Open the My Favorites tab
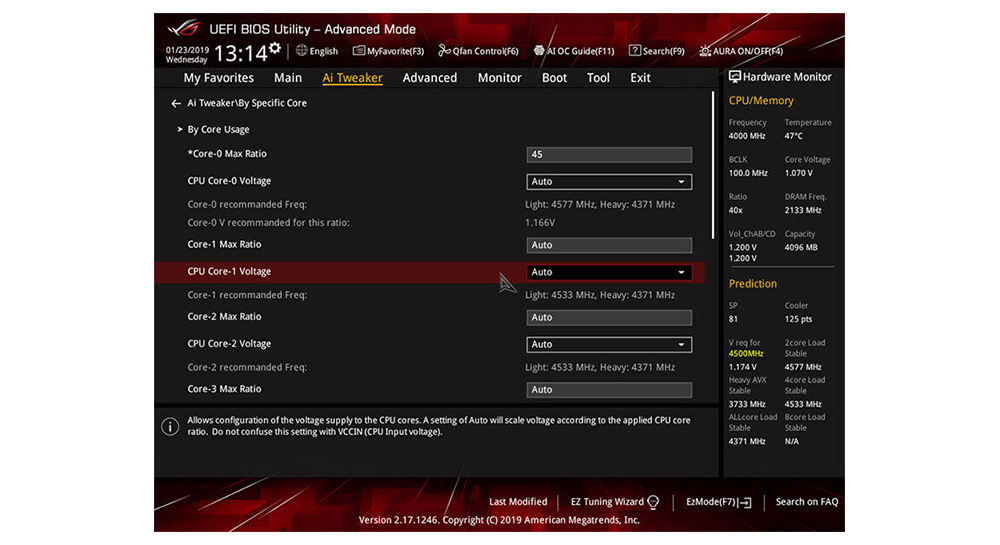 (x=219, y=78)
